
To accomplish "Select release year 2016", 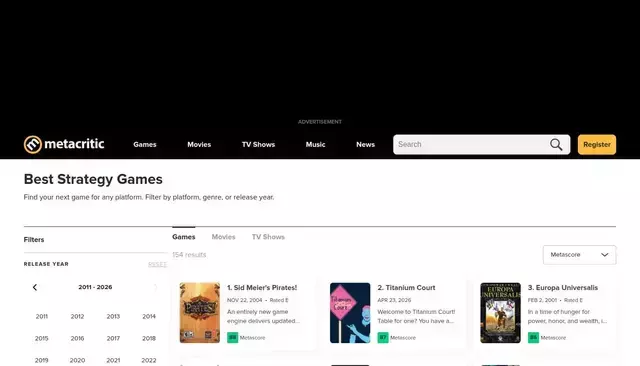I will click(77, 338).
